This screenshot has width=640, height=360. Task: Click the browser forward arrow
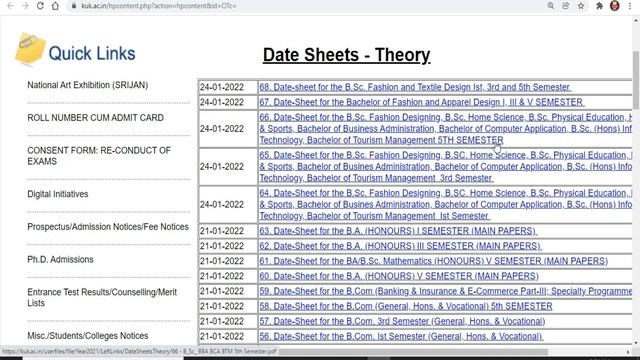pyautogui.click(x=25, y=6)
